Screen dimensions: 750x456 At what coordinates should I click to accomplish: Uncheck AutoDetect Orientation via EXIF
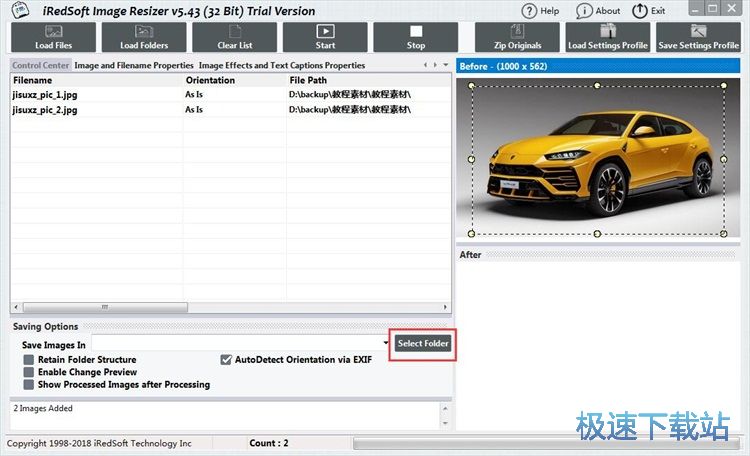tap(226, 360)
